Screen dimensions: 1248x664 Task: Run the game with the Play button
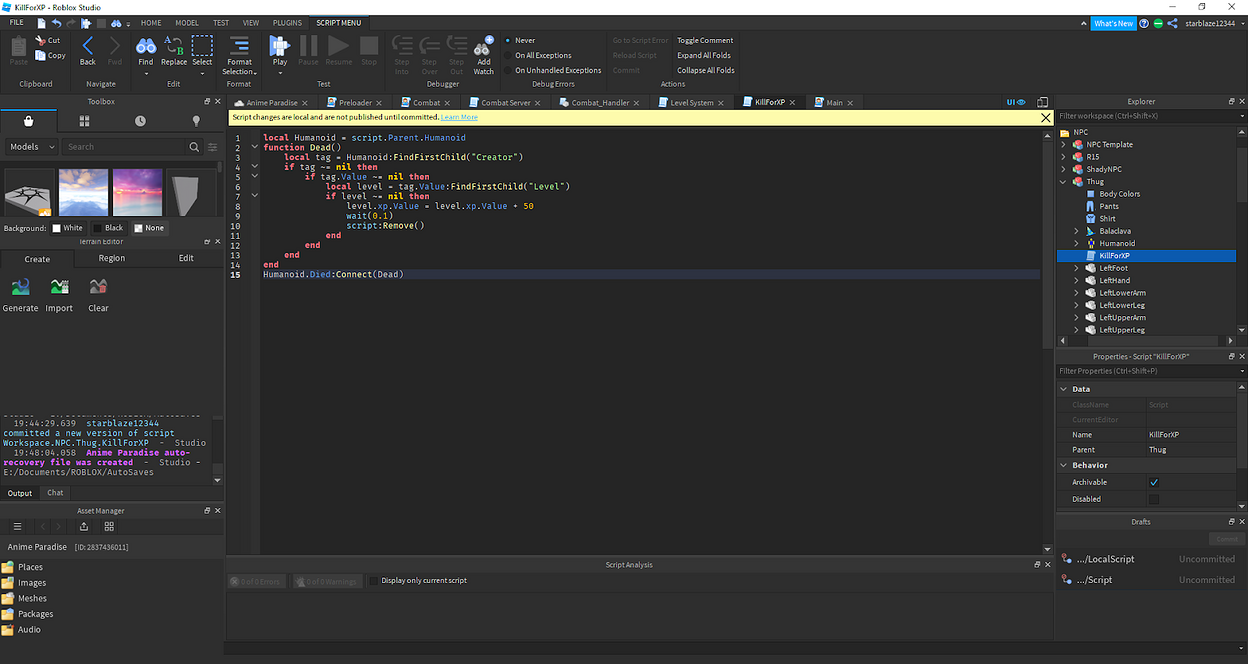(x=279, y=48)
